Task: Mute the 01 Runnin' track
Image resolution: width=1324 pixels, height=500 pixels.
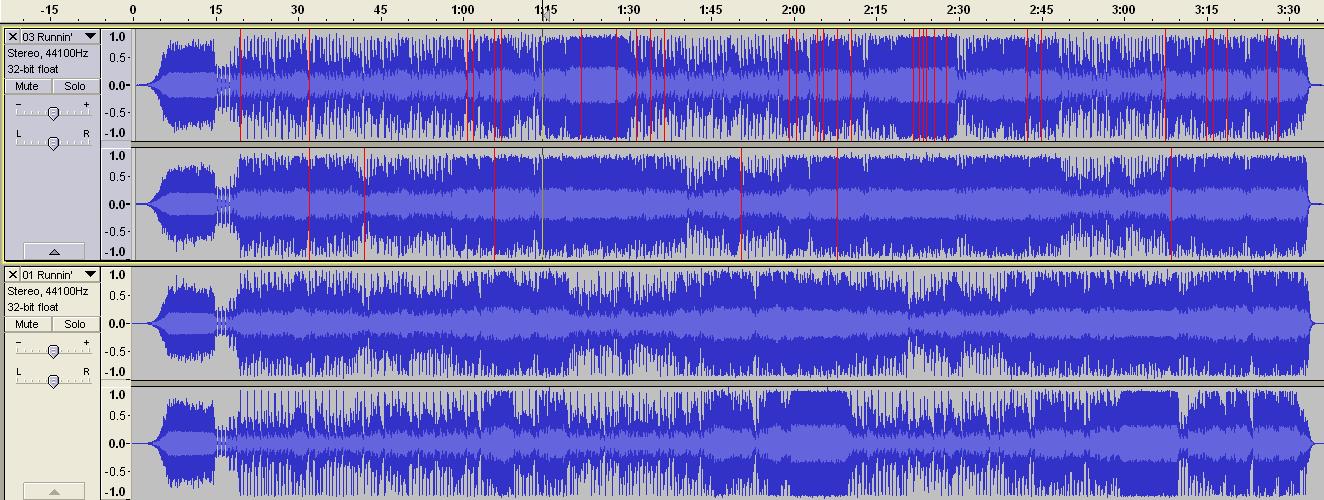Action: pos(27,325)
